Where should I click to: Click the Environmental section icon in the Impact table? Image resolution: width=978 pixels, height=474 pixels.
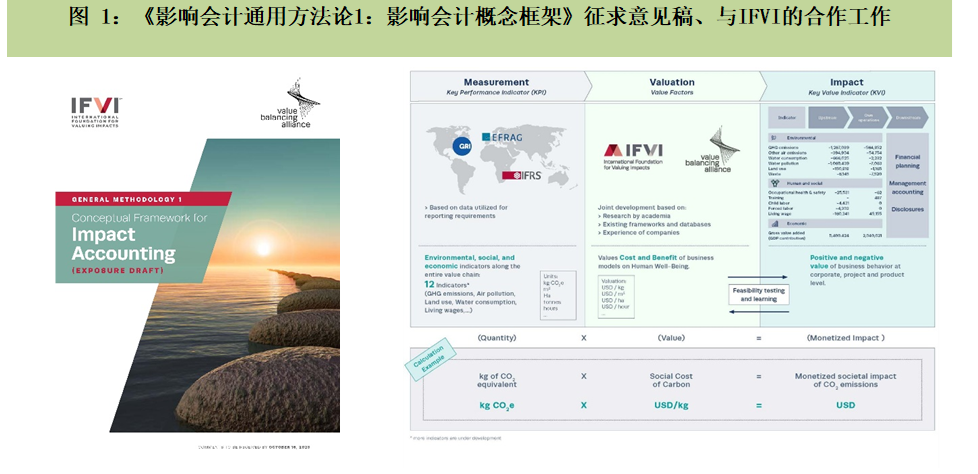[773, 137]
